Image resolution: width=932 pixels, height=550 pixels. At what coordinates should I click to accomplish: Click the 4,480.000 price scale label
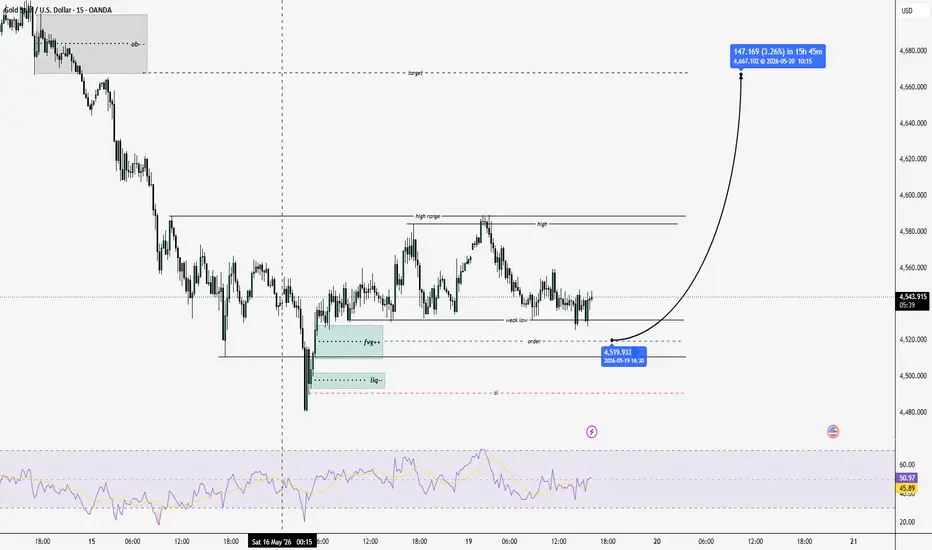tap(913, 412)
